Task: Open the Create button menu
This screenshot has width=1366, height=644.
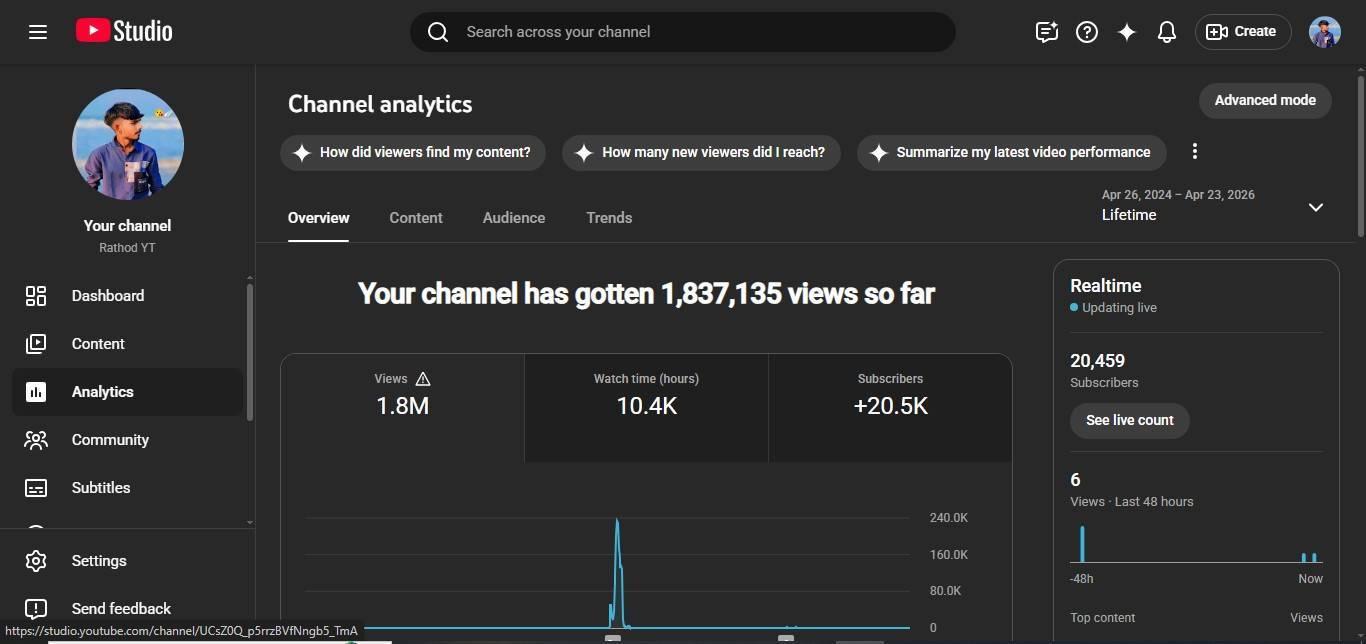Action: (x=1242, y=32)
